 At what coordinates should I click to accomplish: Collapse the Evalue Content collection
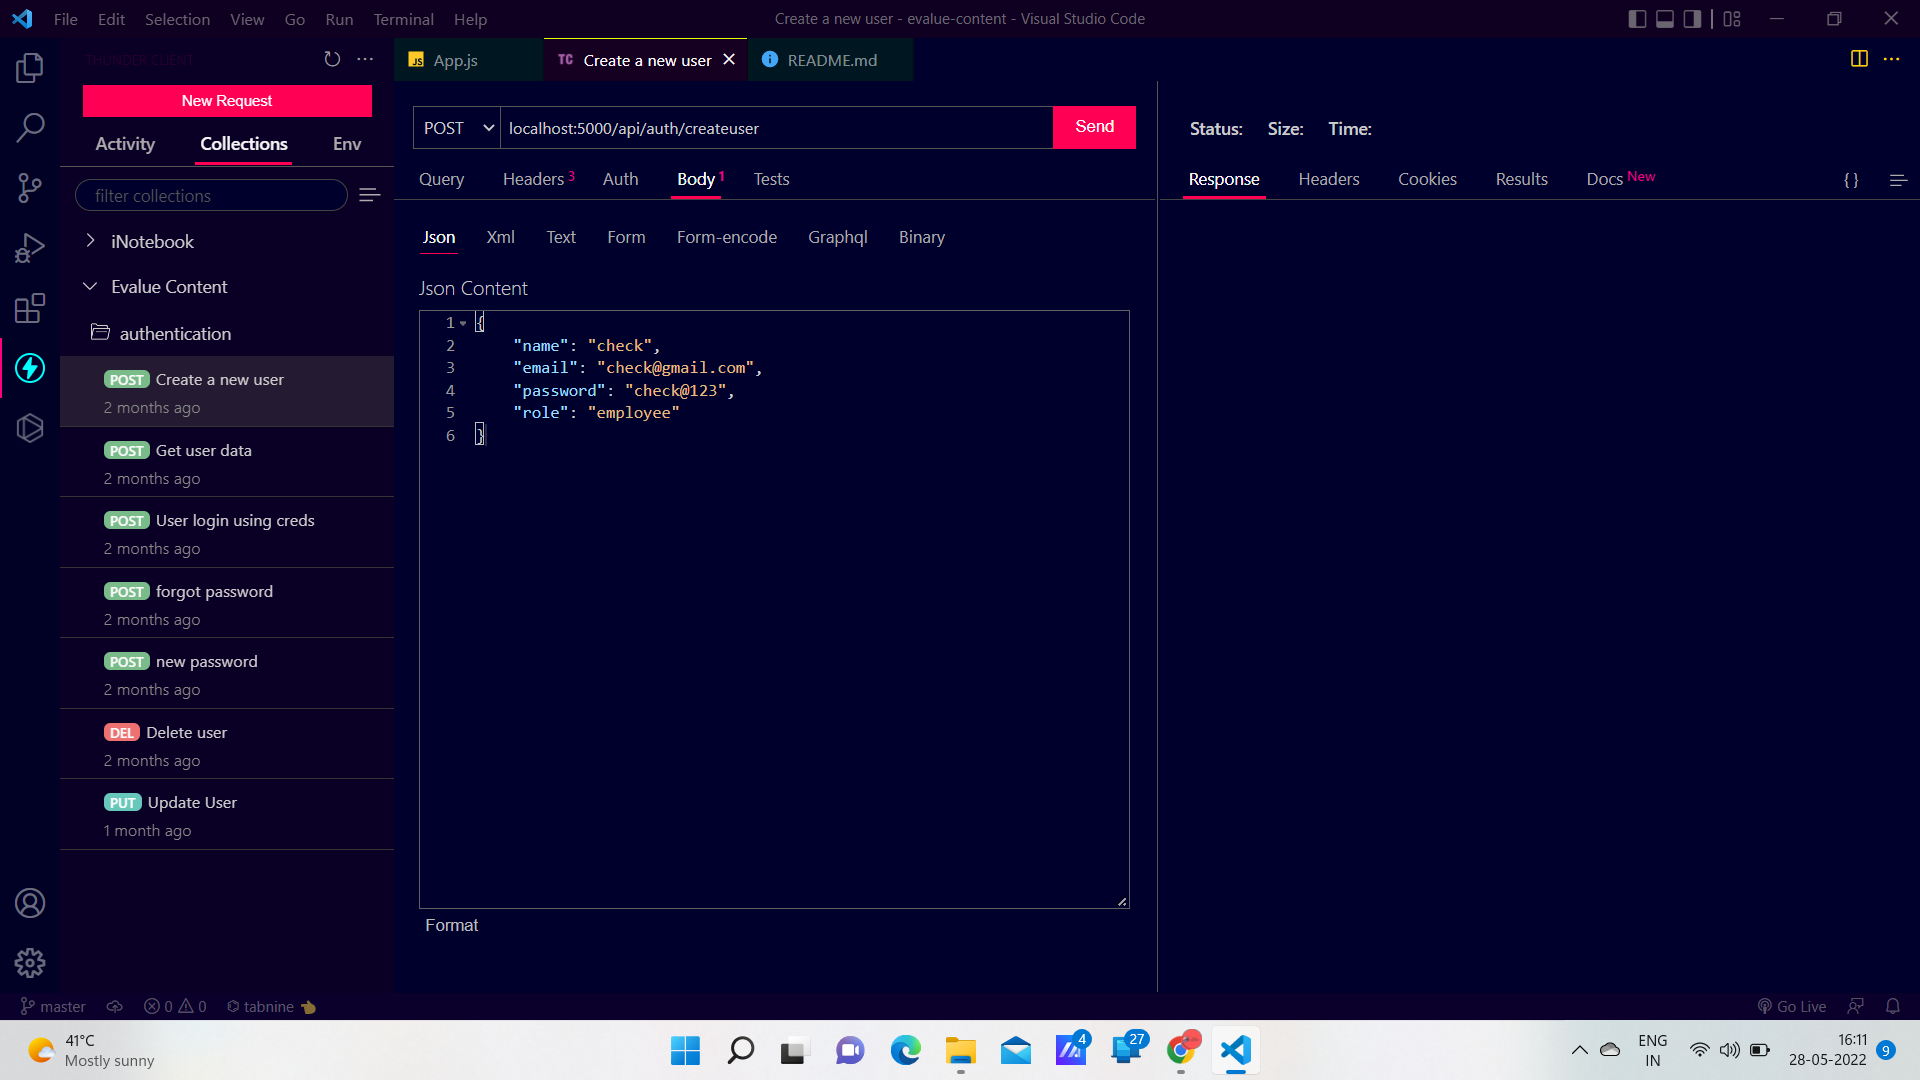tap(91, 286)
